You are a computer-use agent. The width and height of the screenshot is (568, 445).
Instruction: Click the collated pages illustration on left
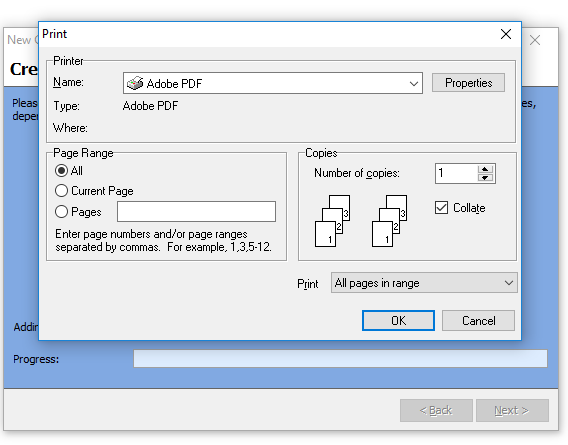pos(333,221)
